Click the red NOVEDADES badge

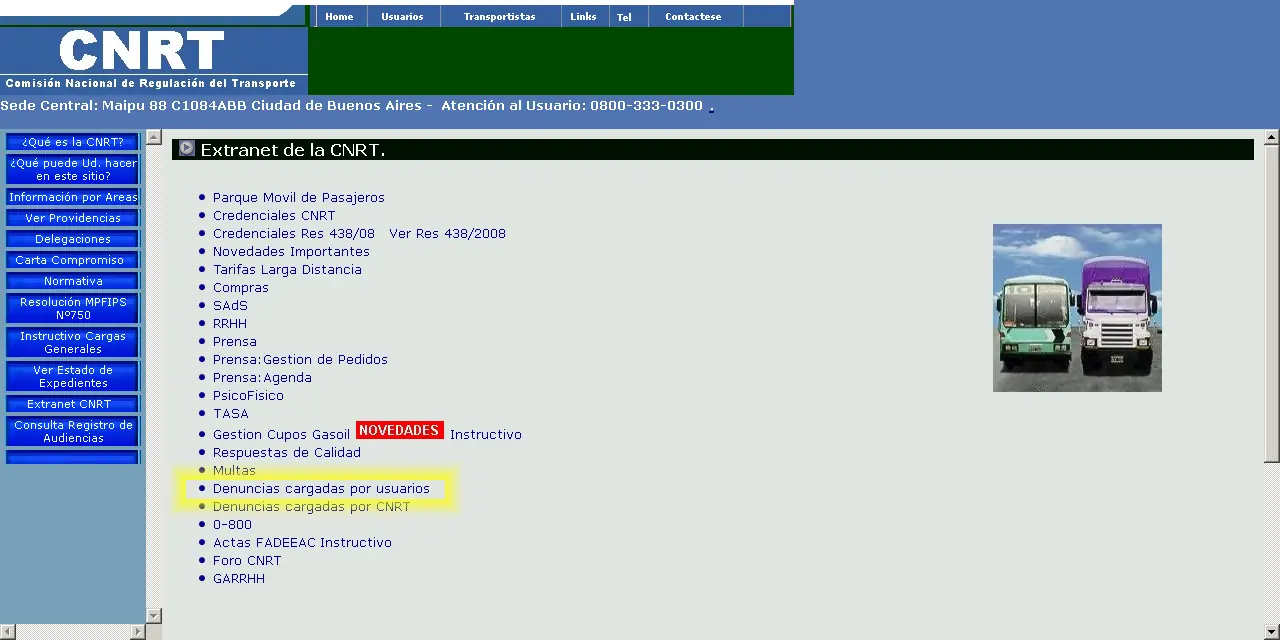pos(400,430)
